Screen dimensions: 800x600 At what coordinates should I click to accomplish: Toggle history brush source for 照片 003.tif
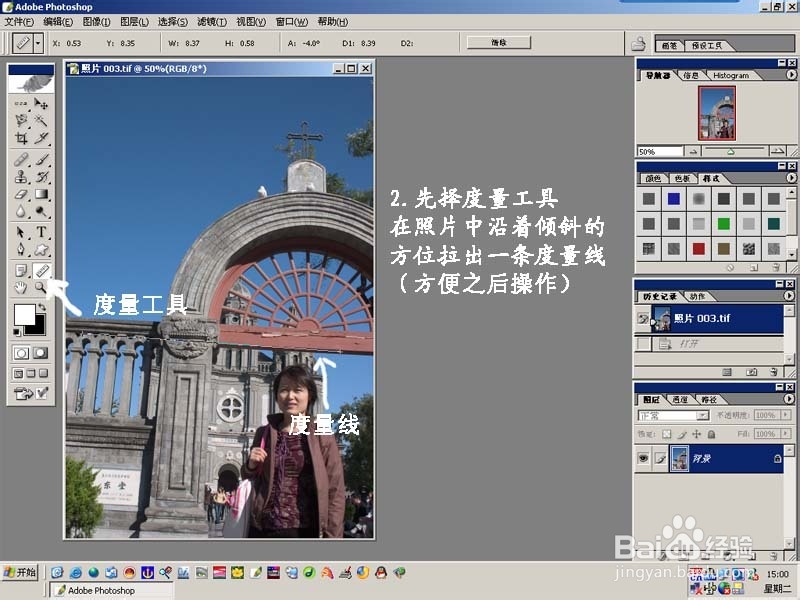643,319
